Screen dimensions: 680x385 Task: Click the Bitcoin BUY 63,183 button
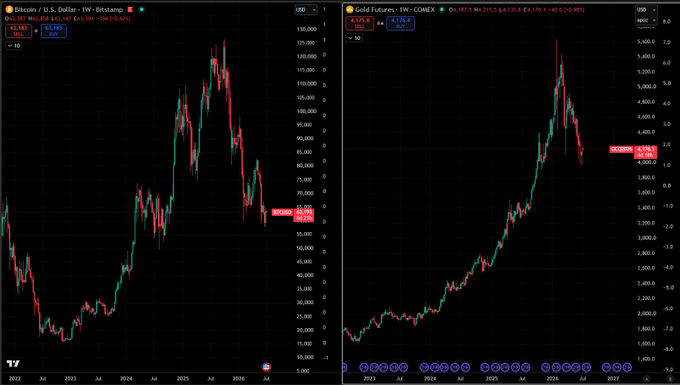tap(53, 30)
